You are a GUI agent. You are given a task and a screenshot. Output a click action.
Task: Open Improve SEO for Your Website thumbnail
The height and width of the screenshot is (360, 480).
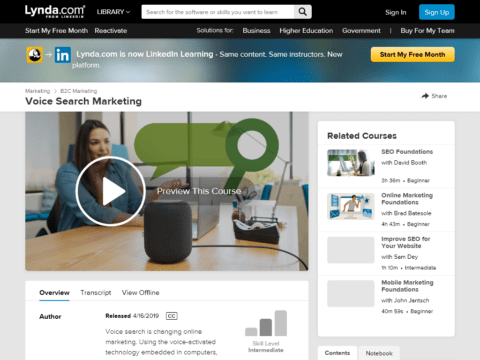tap(351, 250)
